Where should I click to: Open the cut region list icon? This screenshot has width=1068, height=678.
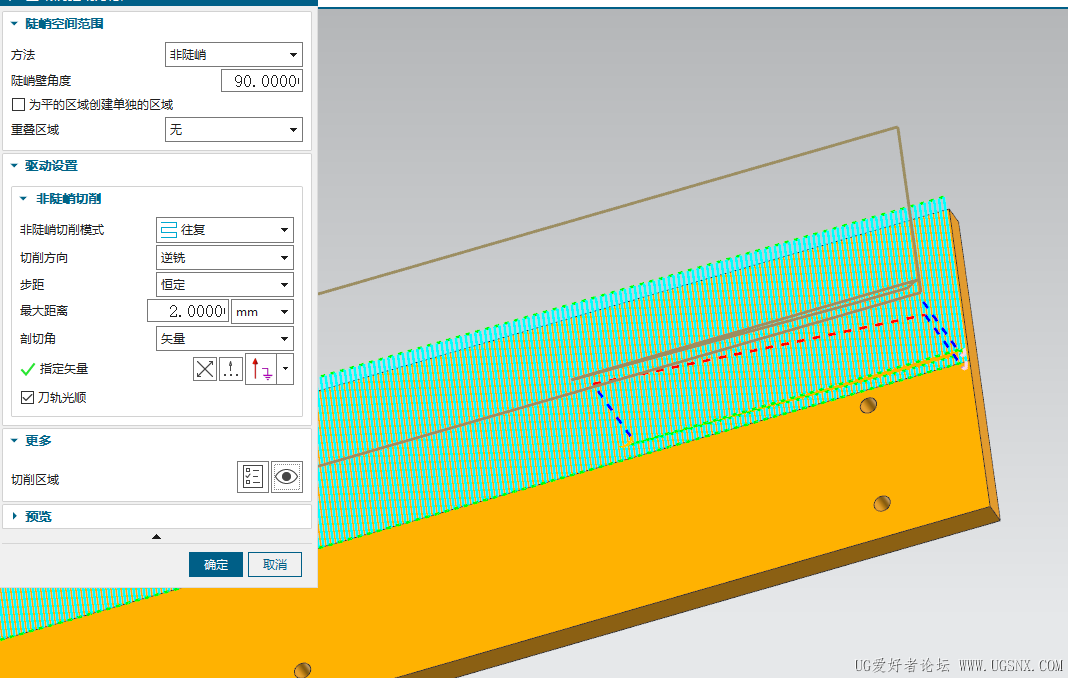[x=253, y=477]
